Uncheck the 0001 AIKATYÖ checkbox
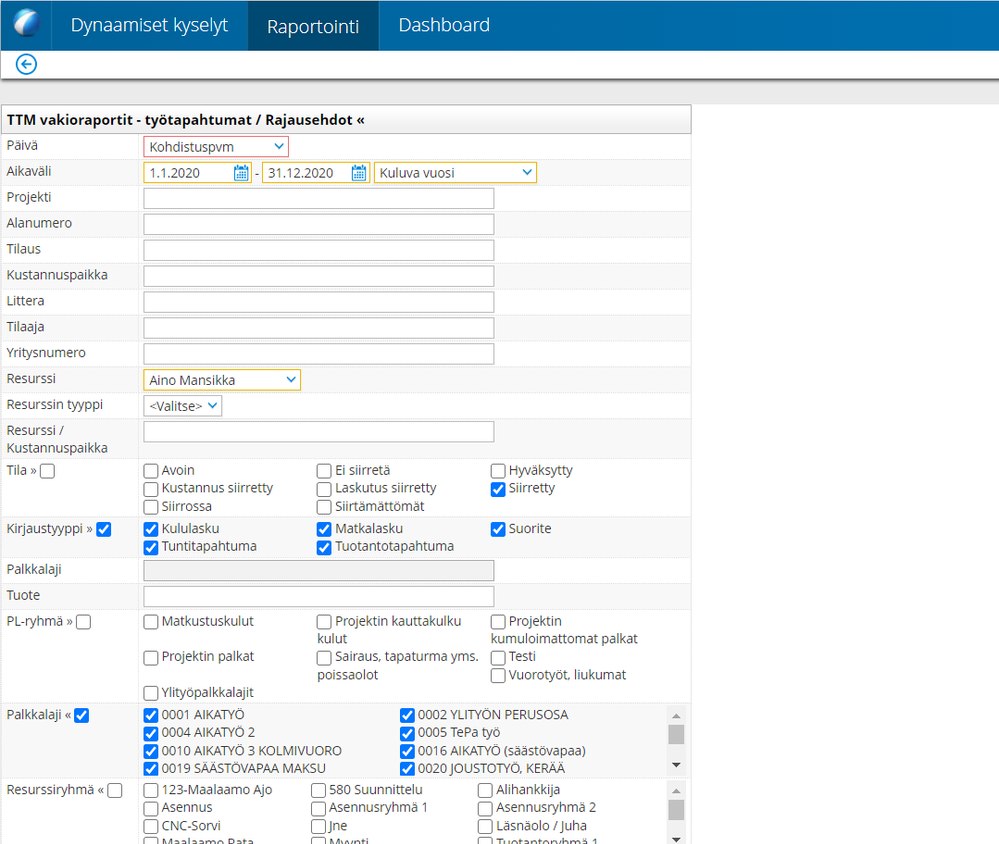This screenshot has height=844, width=999. pyautogui.click(x=151, y=715)
